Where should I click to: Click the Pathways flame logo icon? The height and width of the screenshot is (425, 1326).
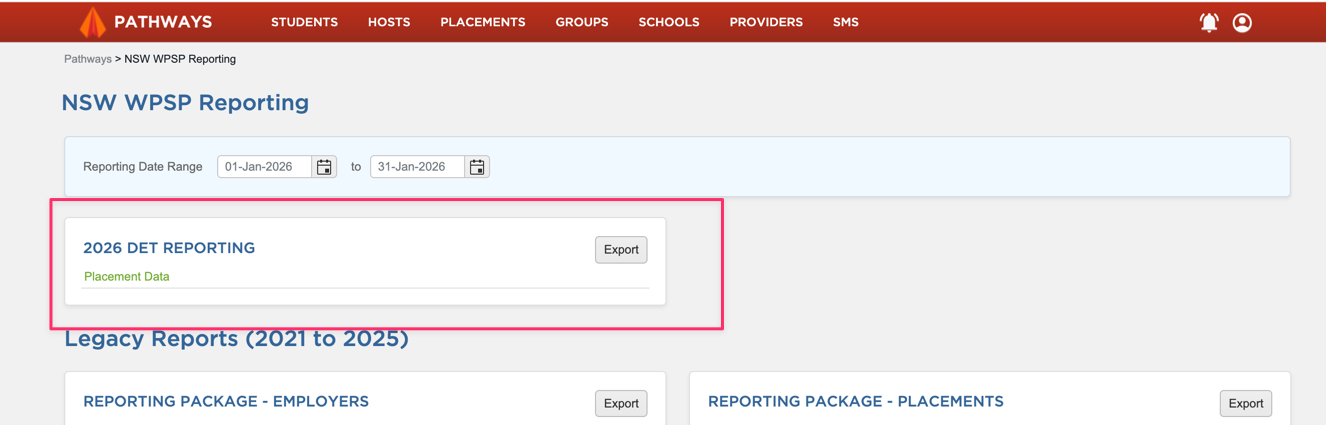click(x=92, y=22)
